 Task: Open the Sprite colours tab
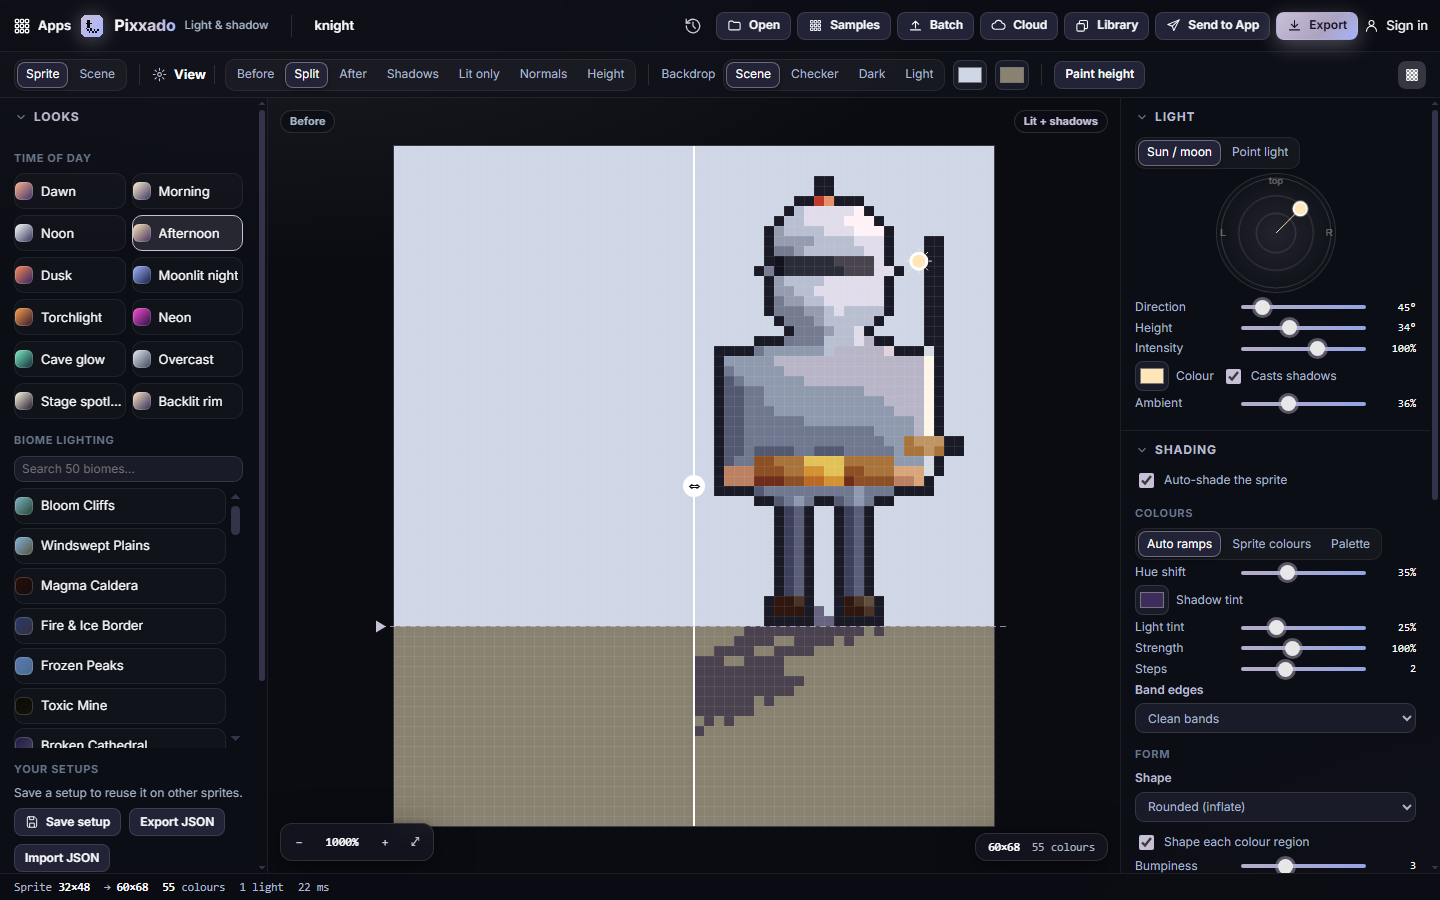tap(1271, 544)
